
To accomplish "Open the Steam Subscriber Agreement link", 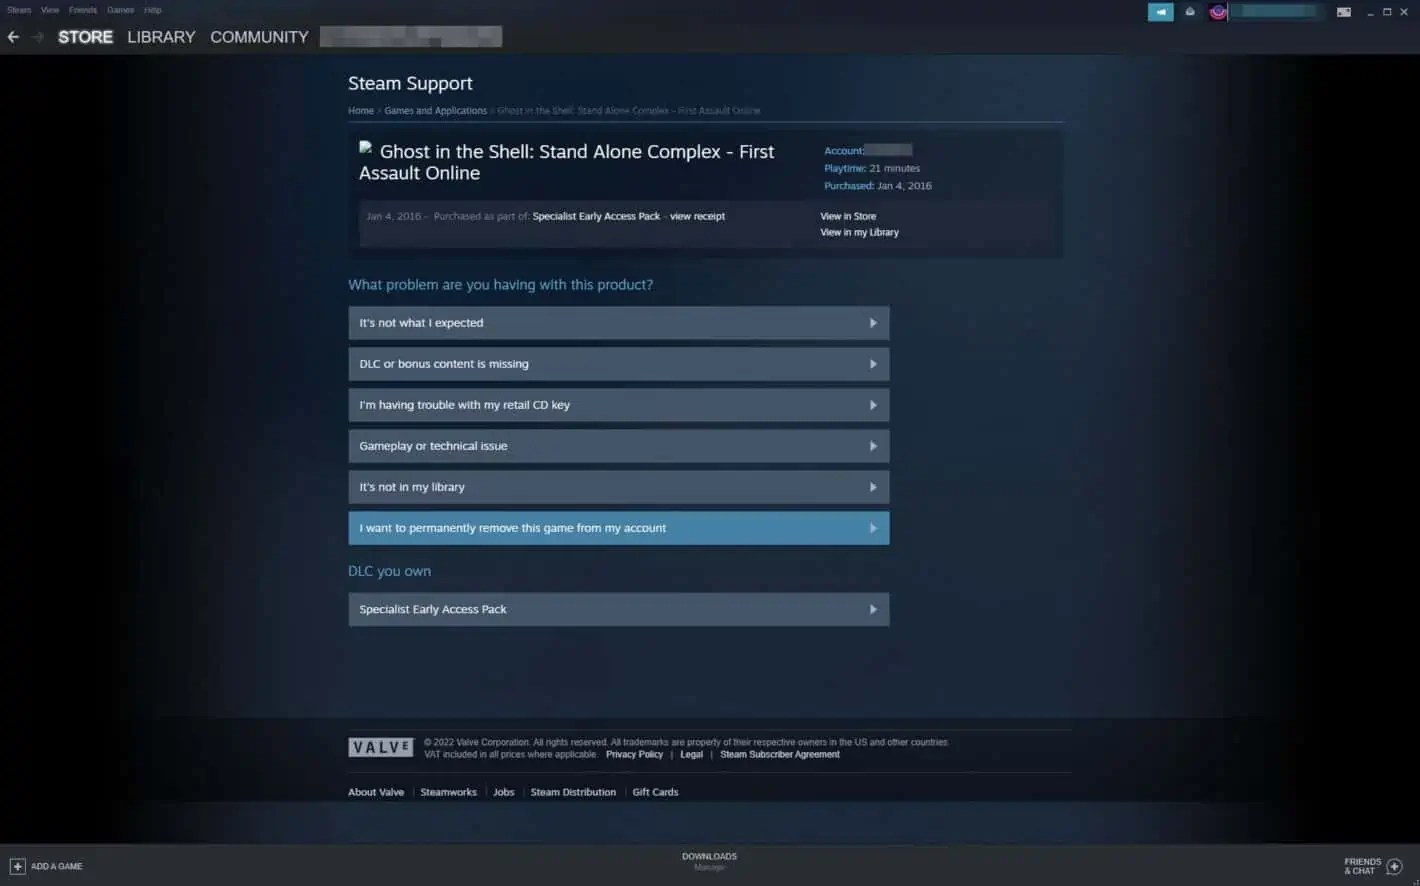I will (x=780, y=755).
